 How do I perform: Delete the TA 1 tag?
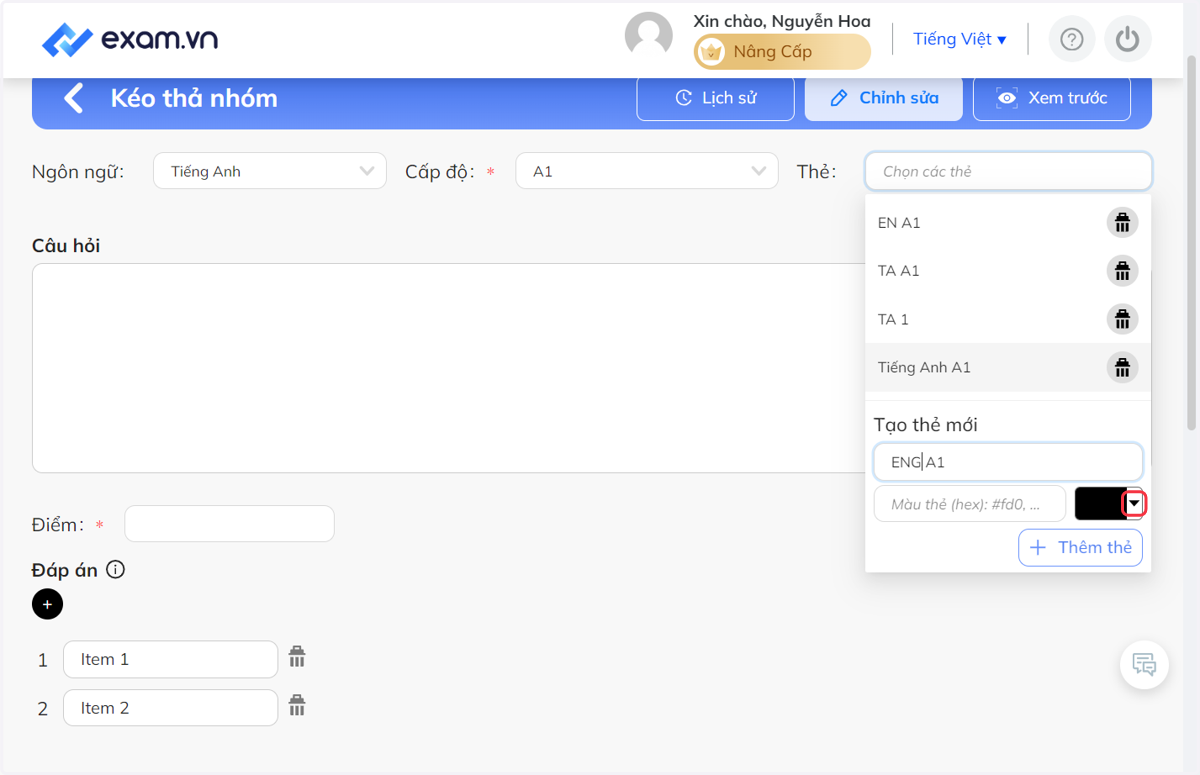click(x=1122, y=319)
